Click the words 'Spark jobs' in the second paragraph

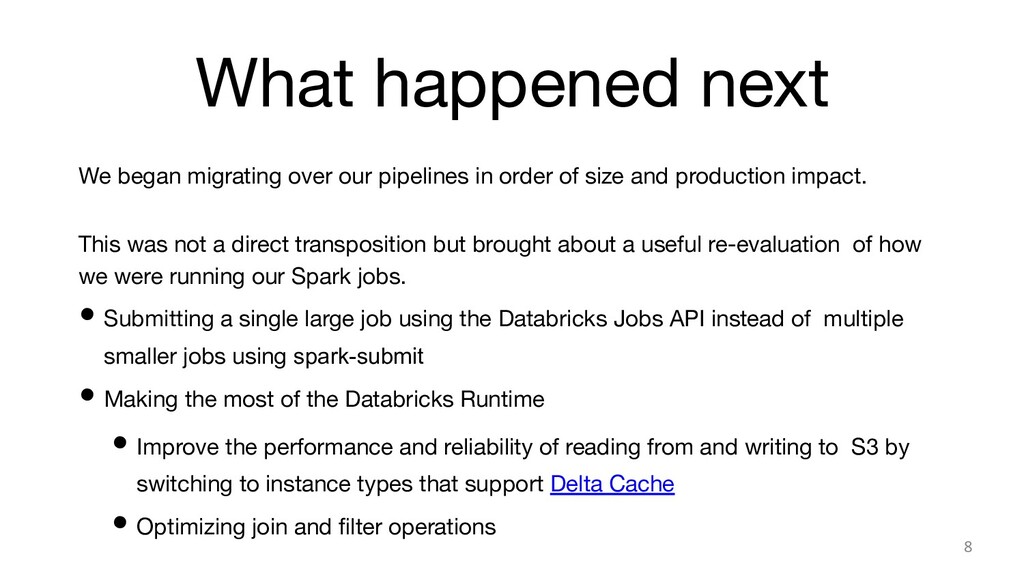348,277
